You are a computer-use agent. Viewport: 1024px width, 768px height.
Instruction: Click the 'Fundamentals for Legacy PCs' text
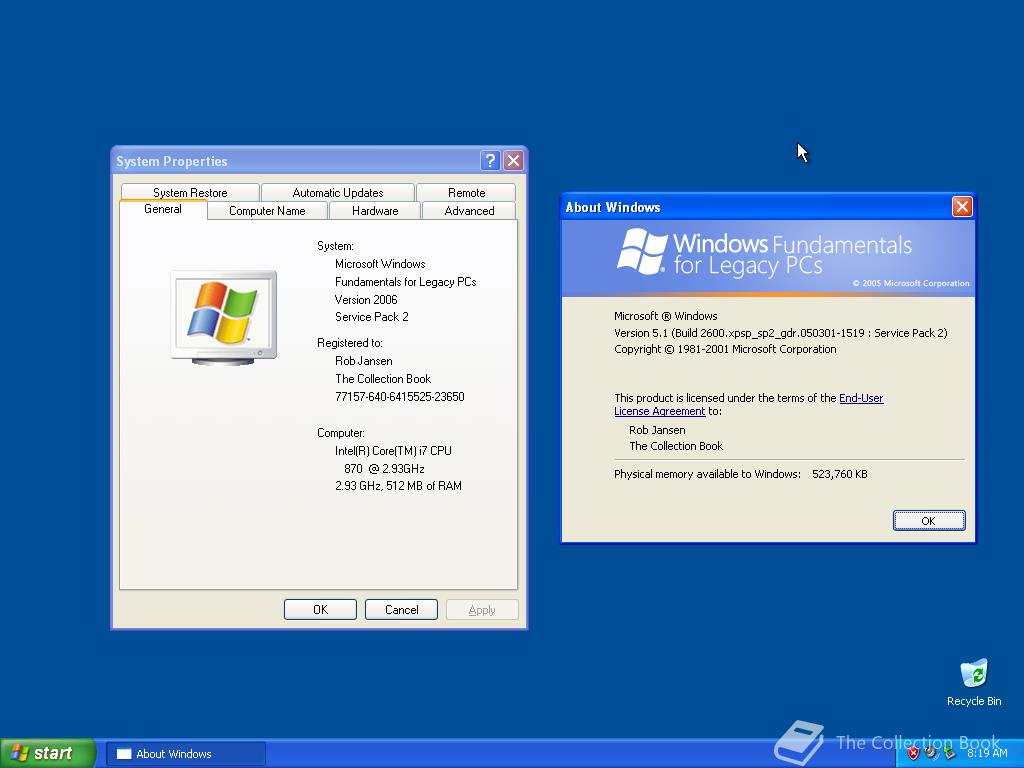pyautogui.click(x=406, y=281)
